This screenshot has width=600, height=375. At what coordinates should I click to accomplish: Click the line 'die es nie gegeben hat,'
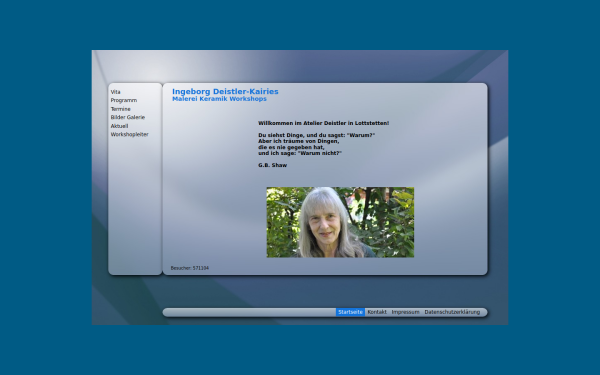[x=291, y=147]
